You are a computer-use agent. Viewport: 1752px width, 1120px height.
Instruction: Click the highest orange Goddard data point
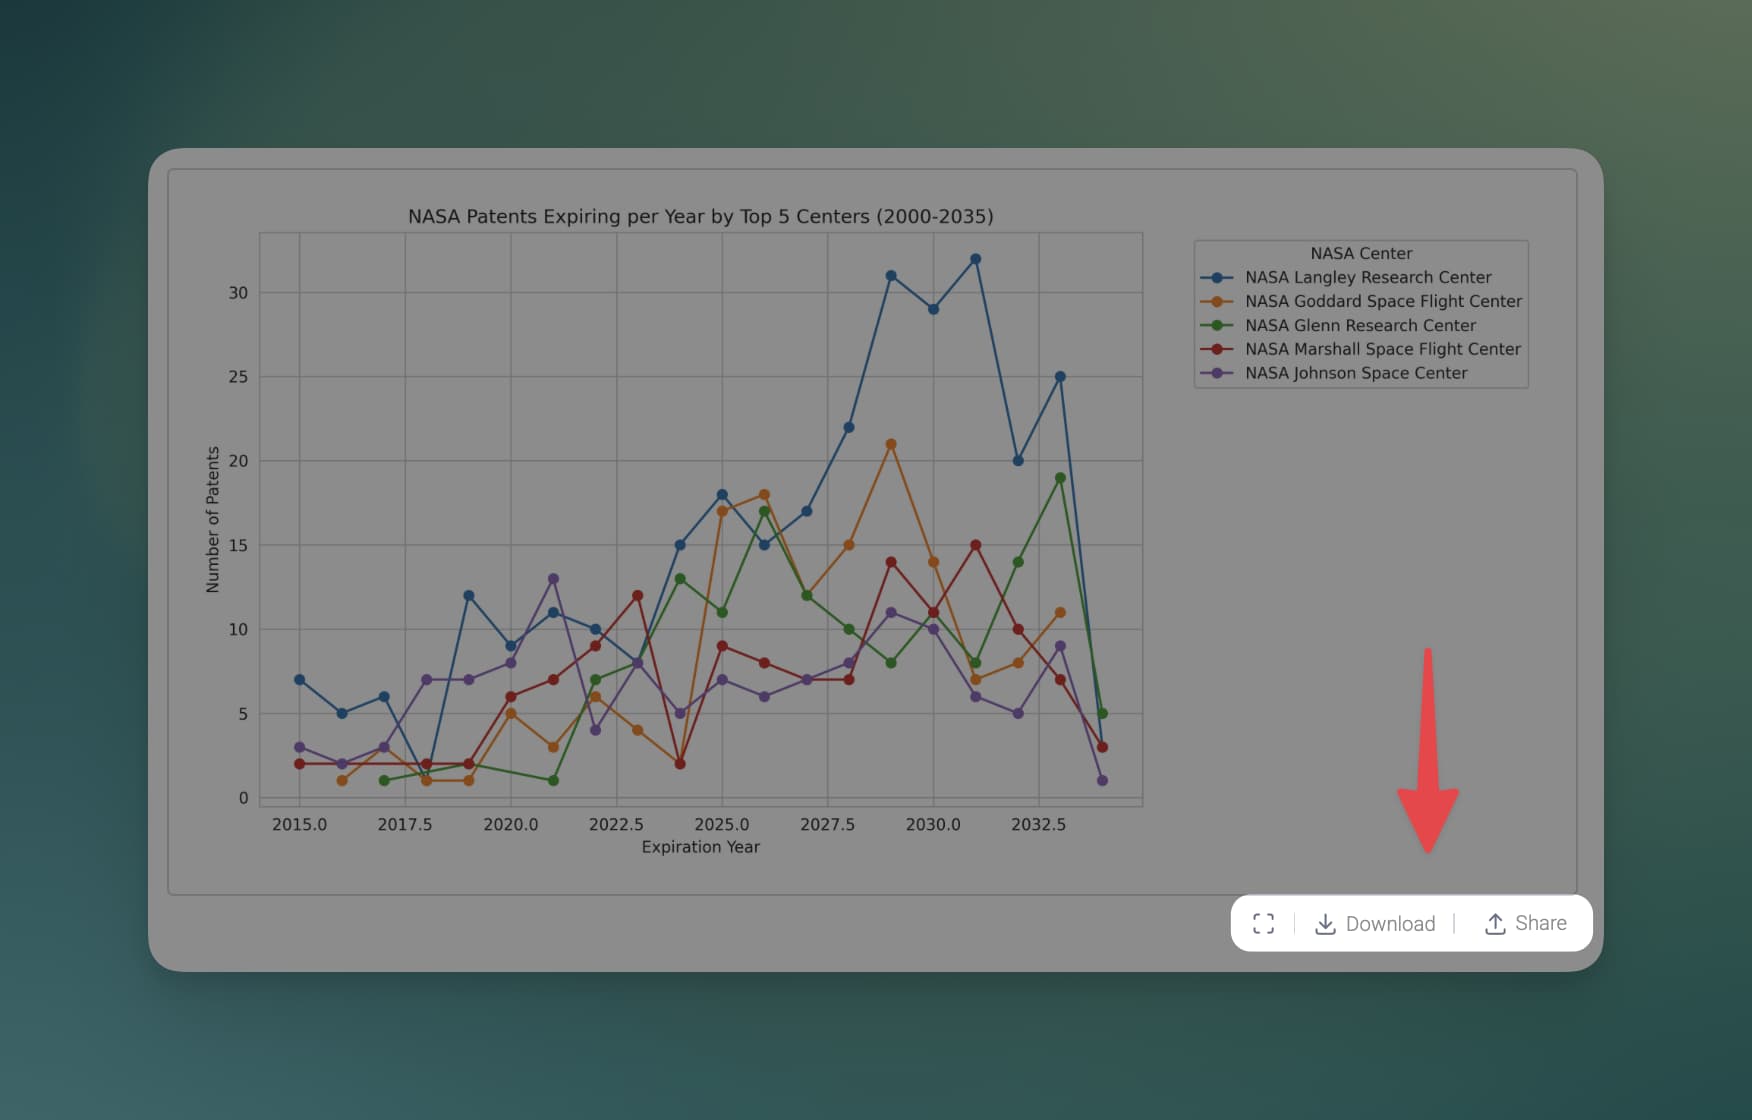(x=891, y=445)
